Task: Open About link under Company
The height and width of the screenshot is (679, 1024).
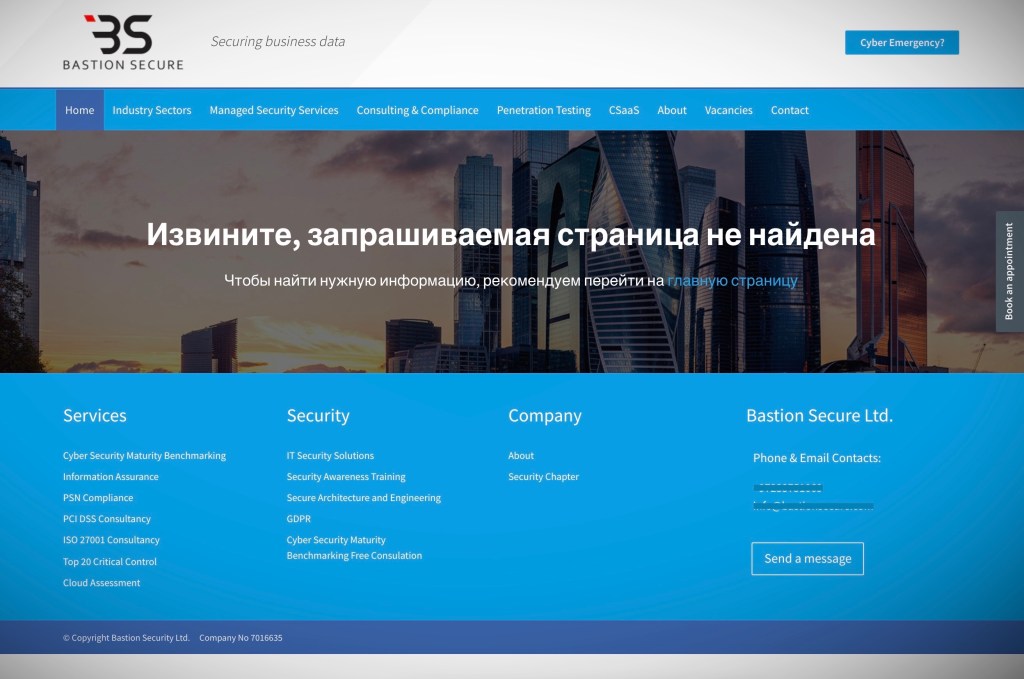Action: pyautogui.click(x=520, y=456)
